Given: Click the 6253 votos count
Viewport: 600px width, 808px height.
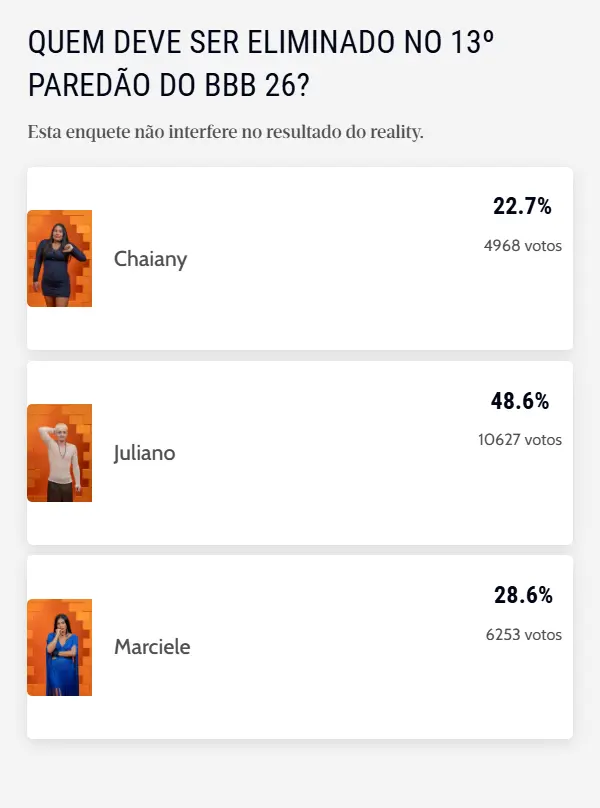Looking at the screenshot, I should 523,633.
